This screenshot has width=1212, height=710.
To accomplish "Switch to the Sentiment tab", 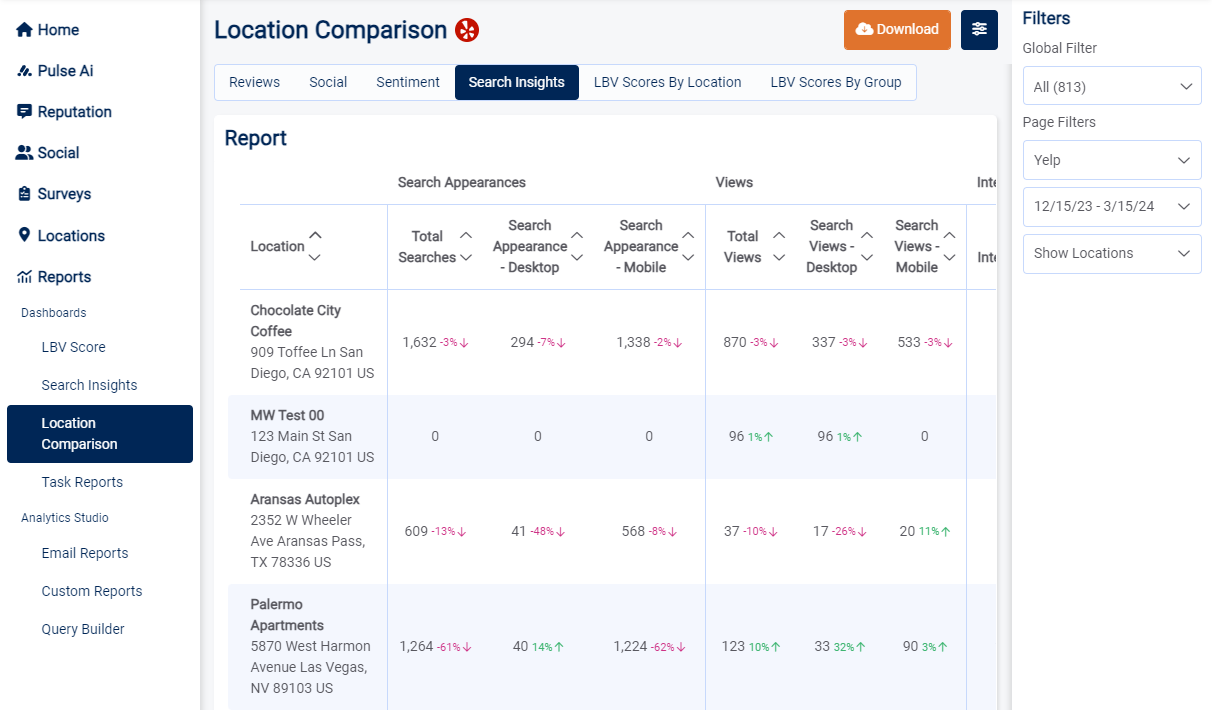I will [x=408, y=82].
